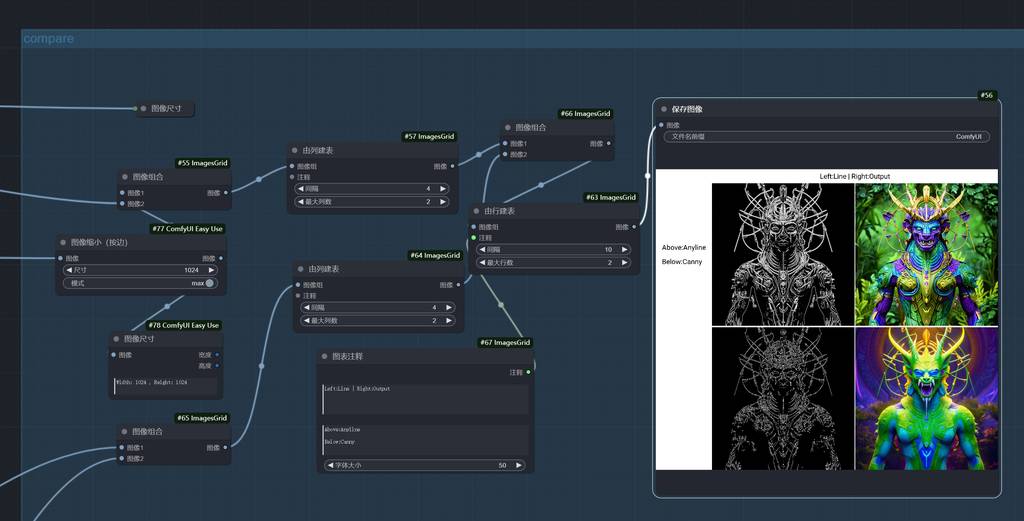
Task: Click the collapsed 图像尺寸 node at top
Action: (x=165, y=108)
